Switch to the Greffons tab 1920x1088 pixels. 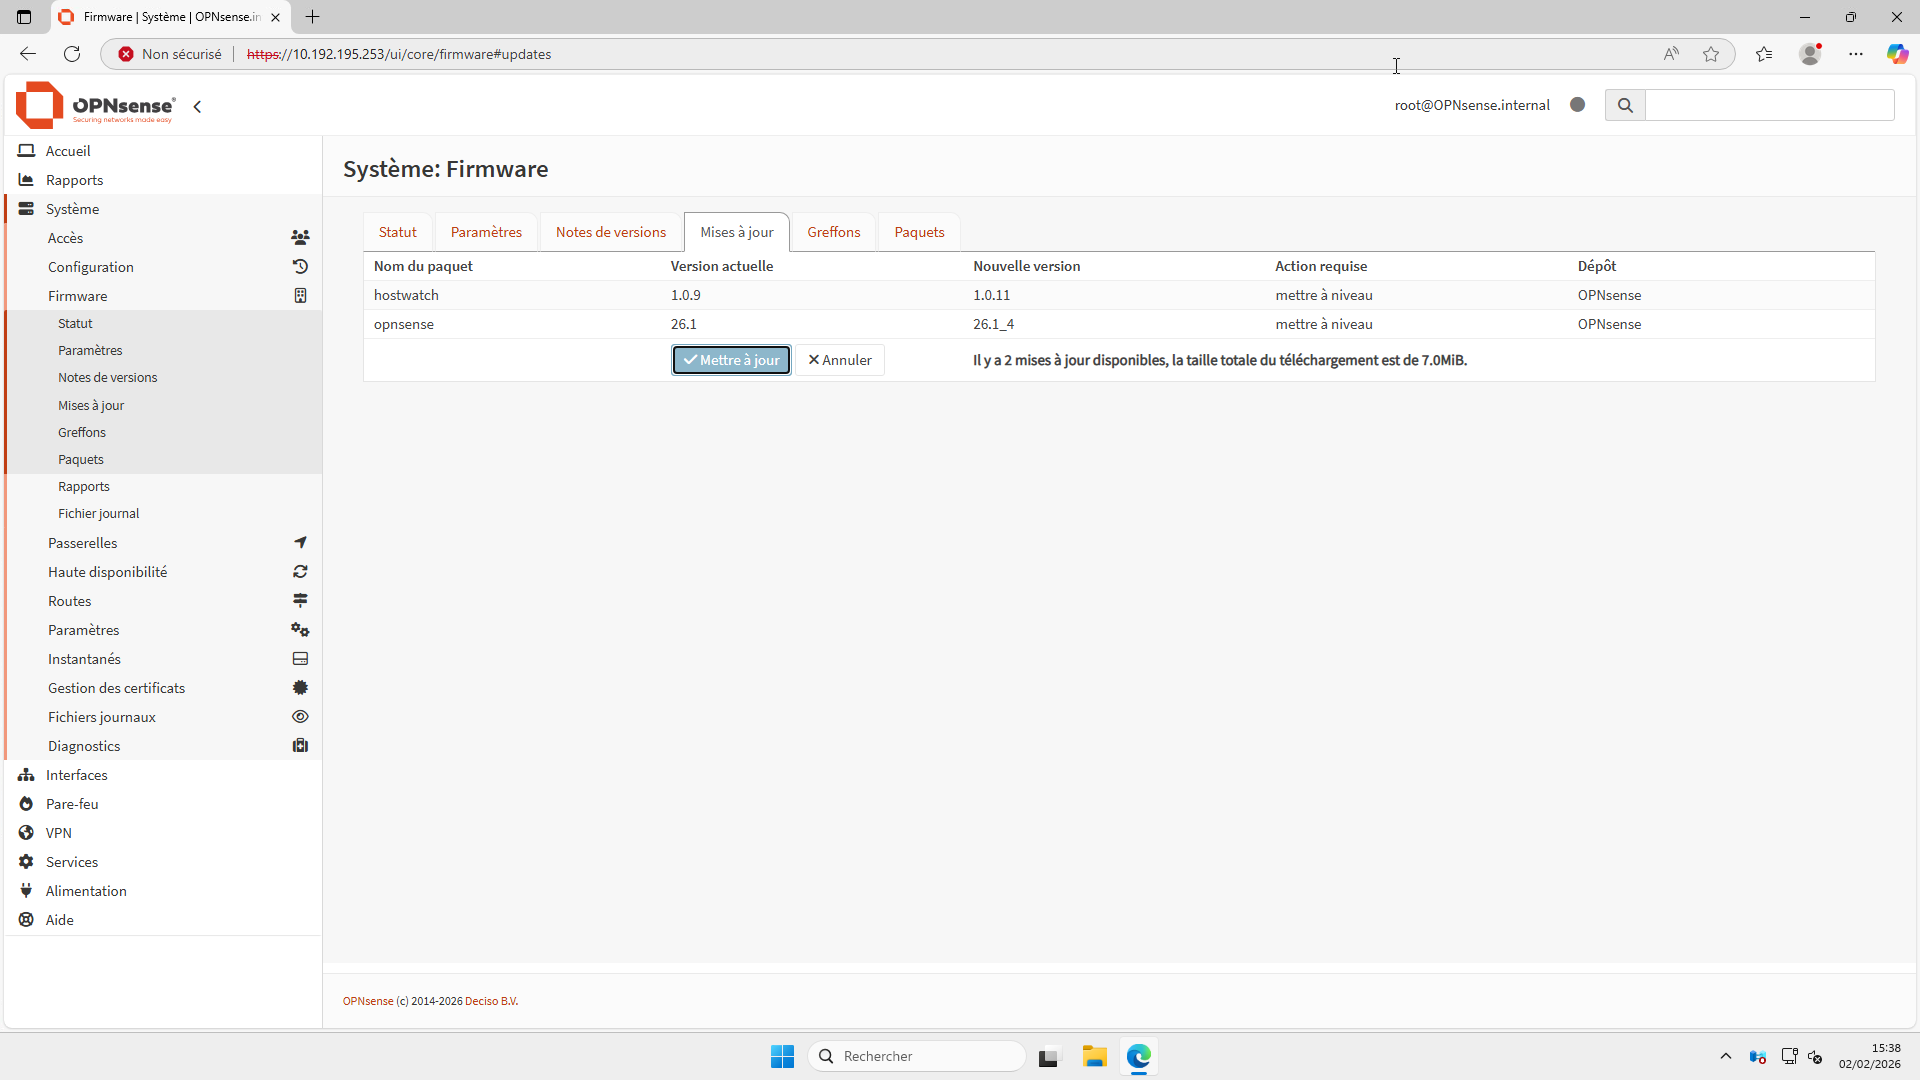[833, 232]
